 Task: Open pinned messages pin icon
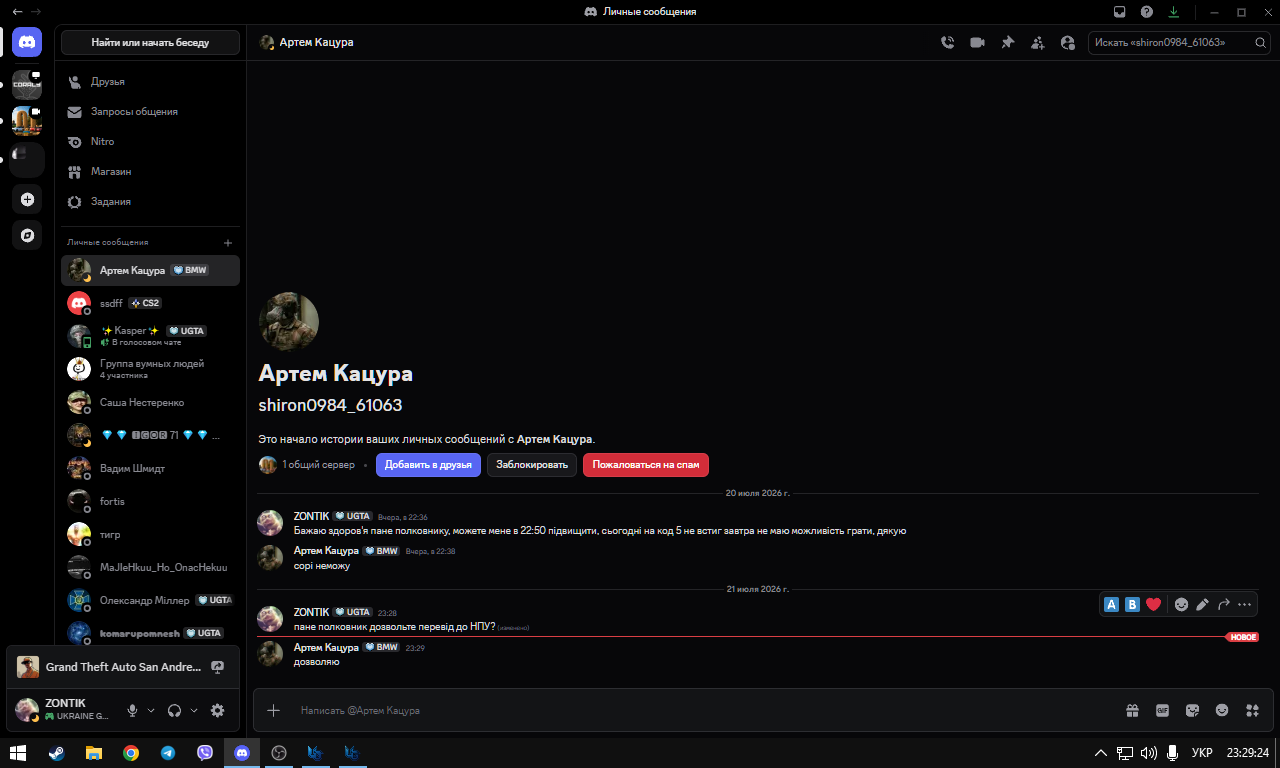coord(1008,43)
